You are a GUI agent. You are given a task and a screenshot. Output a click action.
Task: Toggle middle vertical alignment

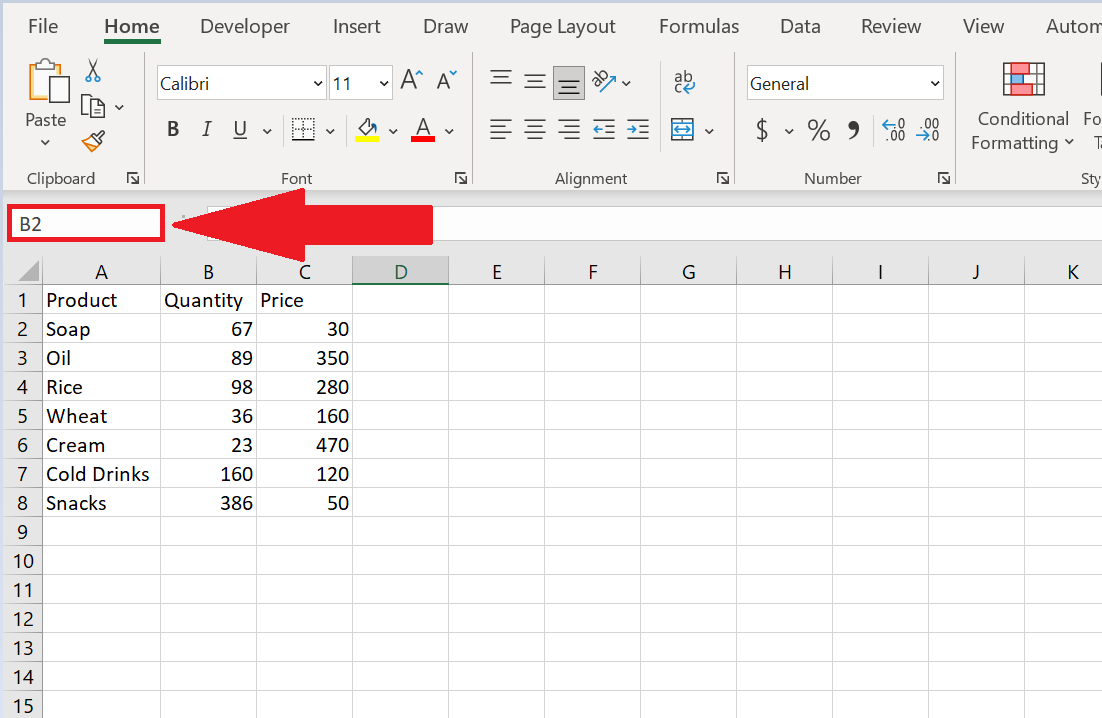pos(535,80)
